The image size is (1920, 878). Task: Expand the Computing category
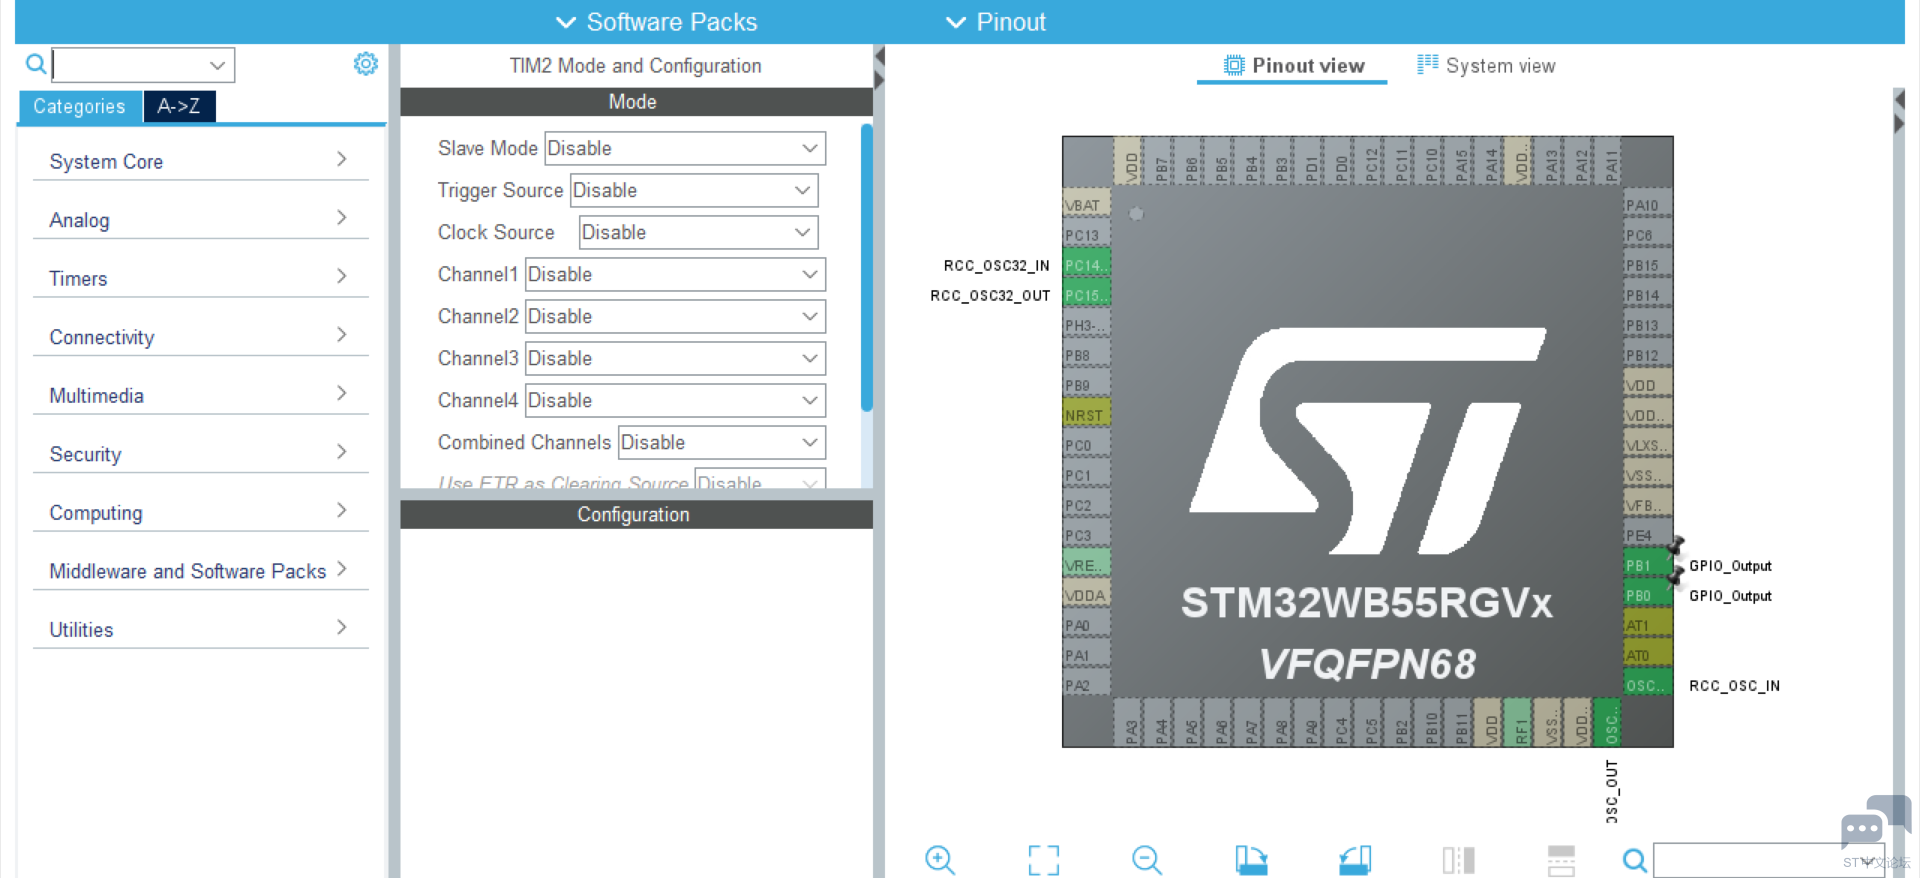(200, 512)
